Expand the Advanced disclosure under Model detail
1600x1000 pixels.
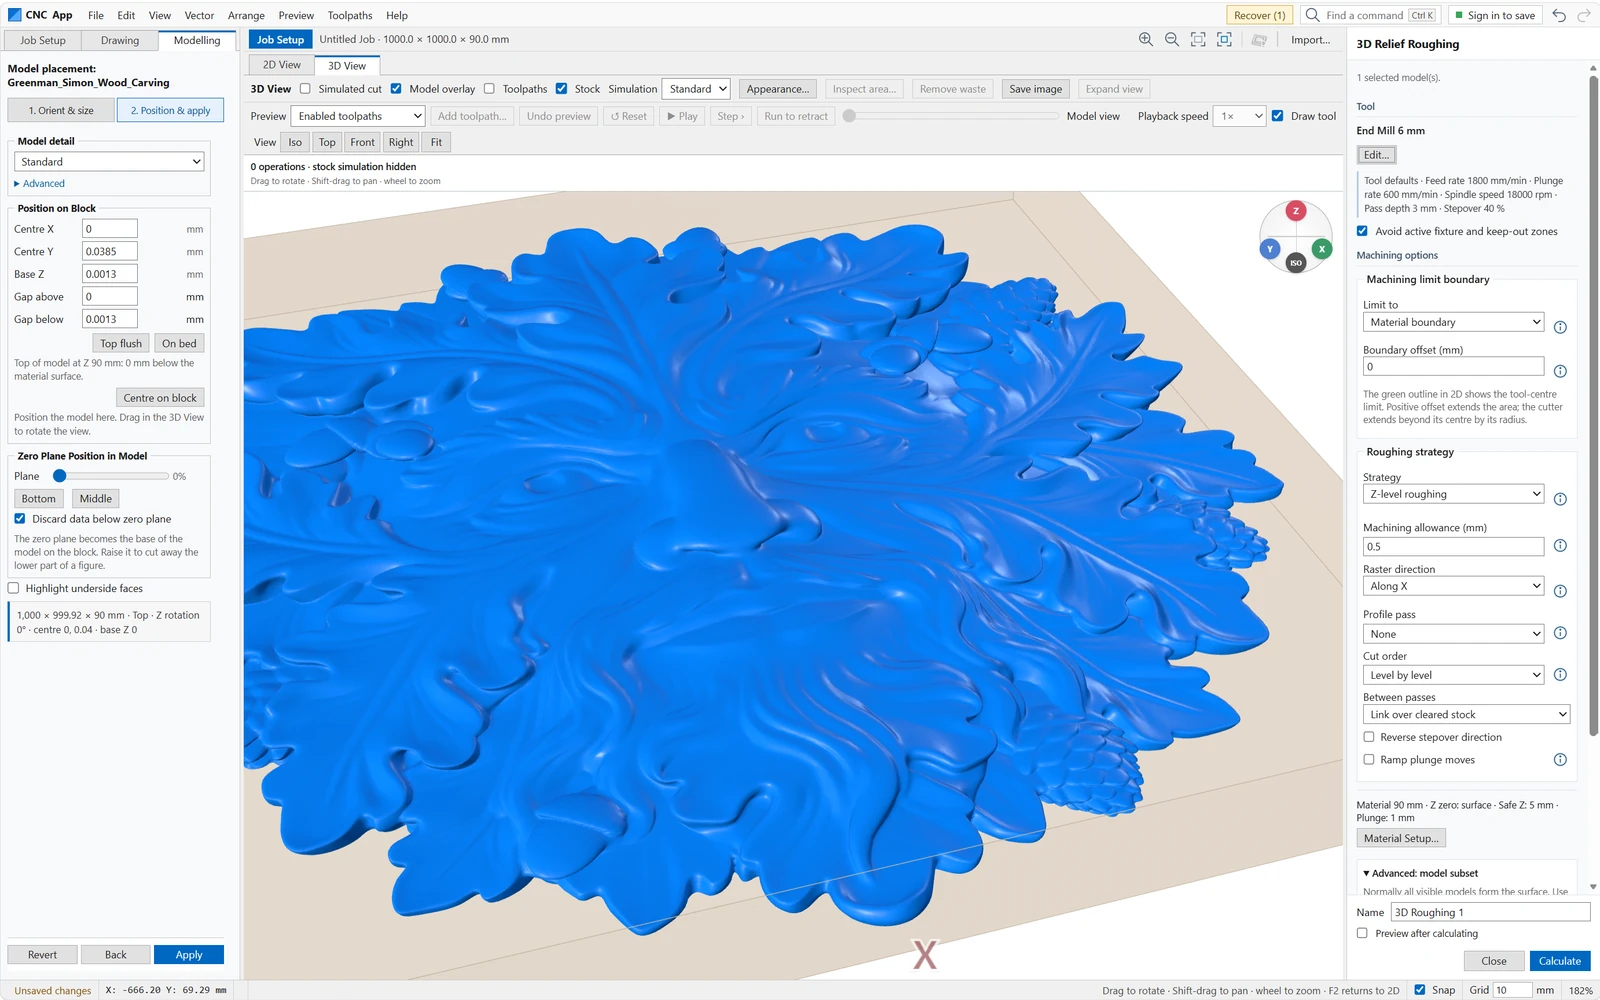click(39, 184)
